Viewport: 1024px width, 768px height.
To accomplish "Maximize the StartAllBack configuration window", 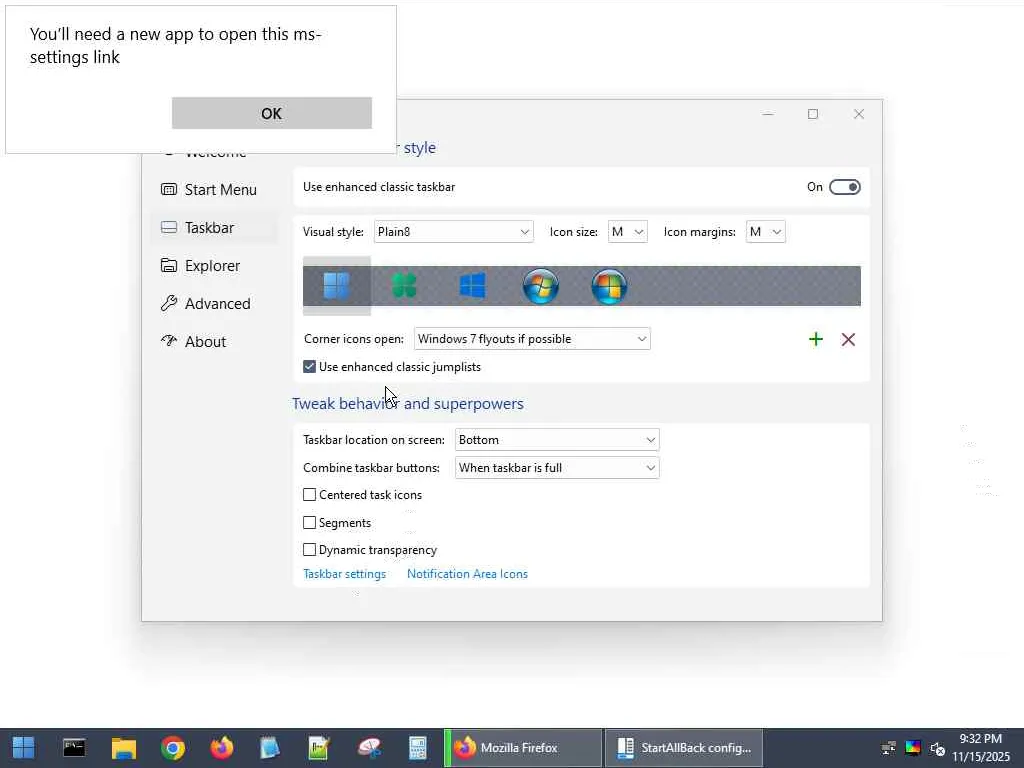I will 813,114.
